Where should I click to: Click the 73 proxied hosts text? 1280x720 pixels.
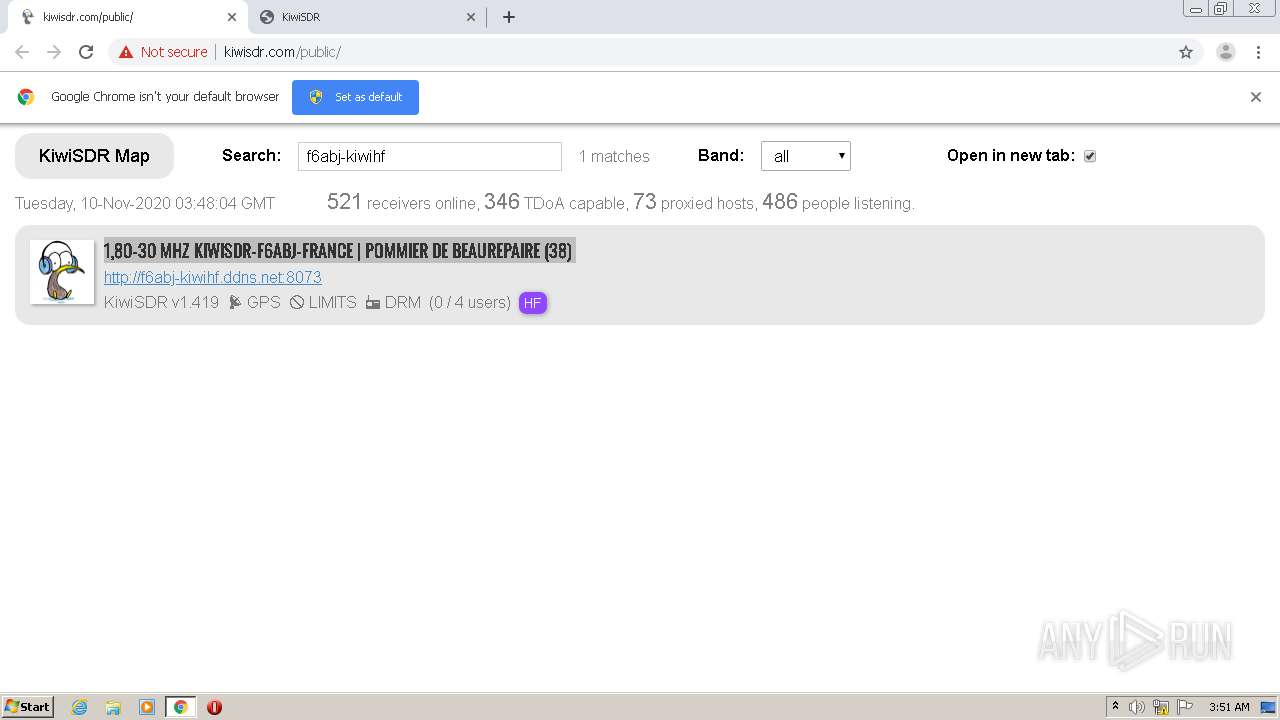coord(694,202)
